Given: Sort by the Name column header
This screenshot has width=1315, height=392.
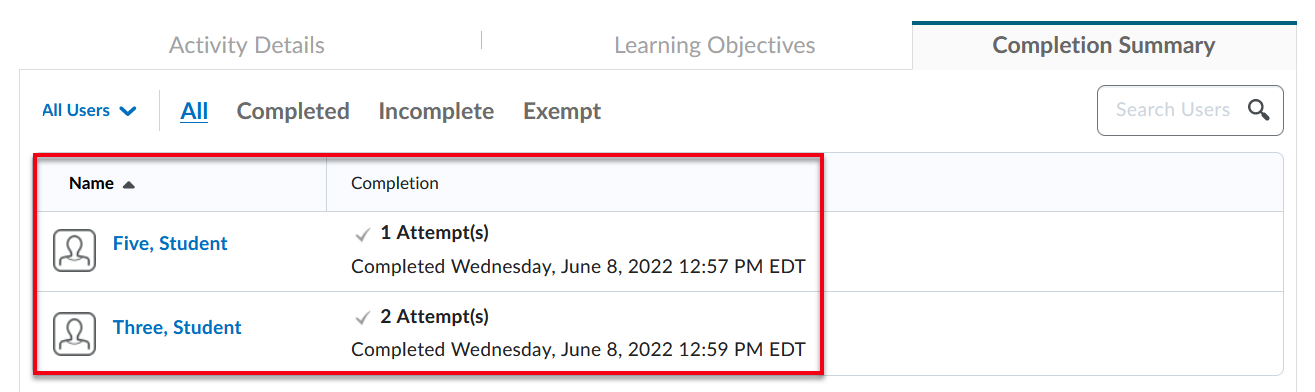Looking at the screenshot, I should [x=91, y=184].
